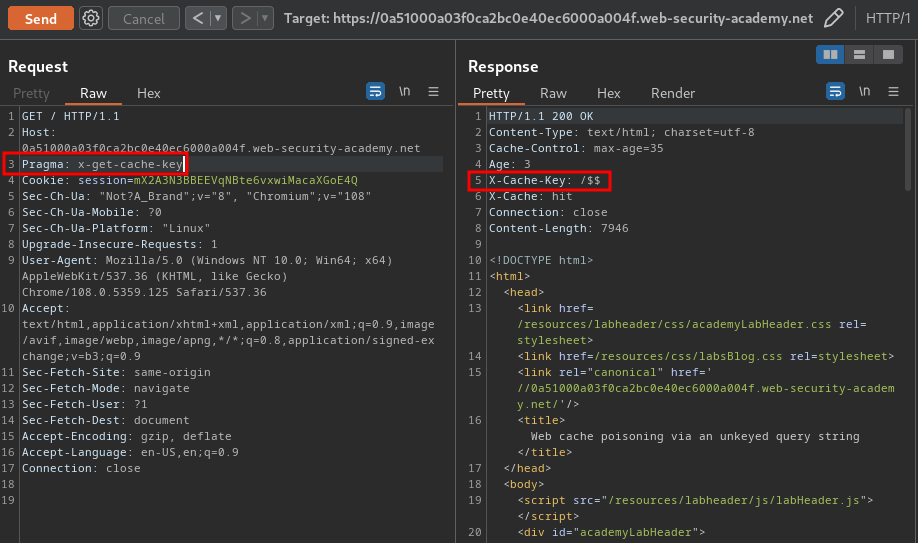Switch Response view to Raw tab
Screen dimensions: 918x543
pyautogui.click(x=553, y=93)
